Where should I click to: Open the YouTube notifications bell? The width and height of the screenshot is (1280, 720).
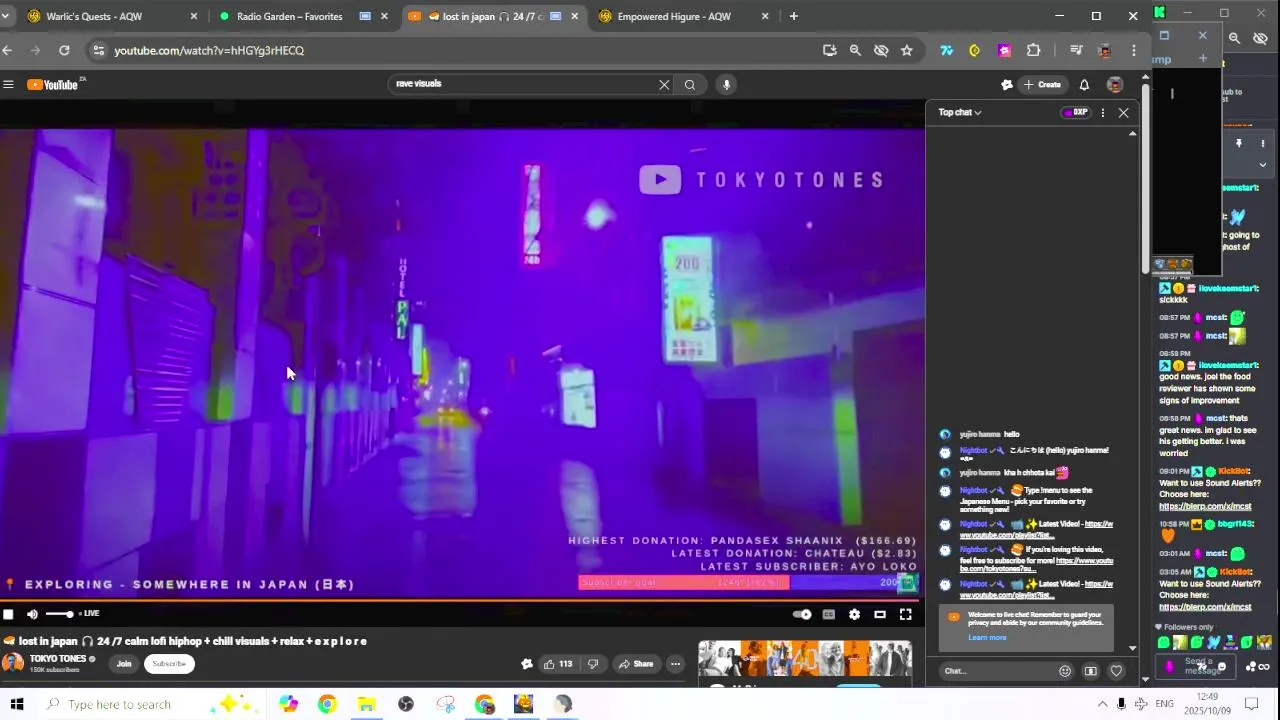pos(1084,85)
